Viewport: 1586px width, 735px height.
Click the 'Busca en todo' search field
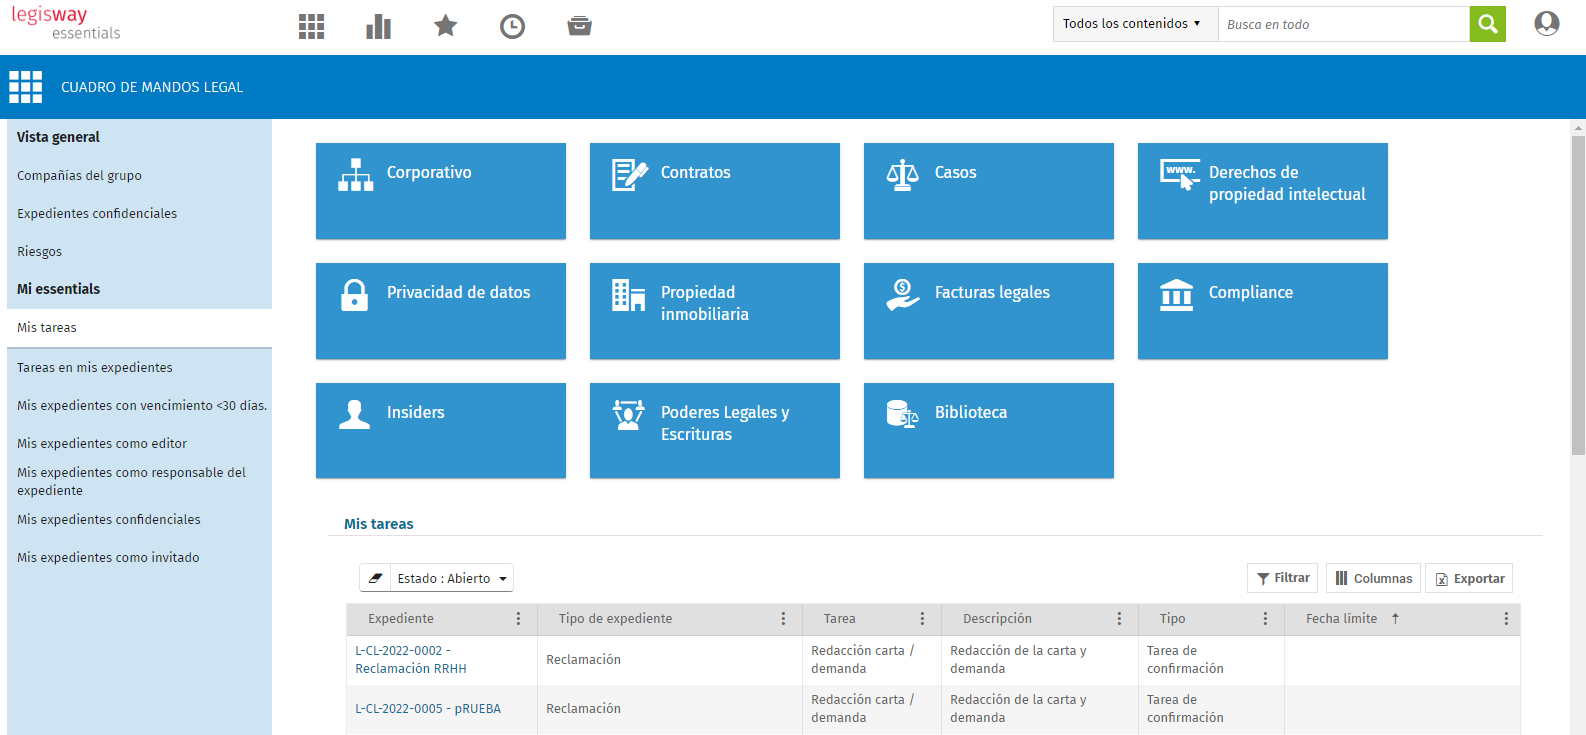pyautogui.click(x=1342, y=24)
